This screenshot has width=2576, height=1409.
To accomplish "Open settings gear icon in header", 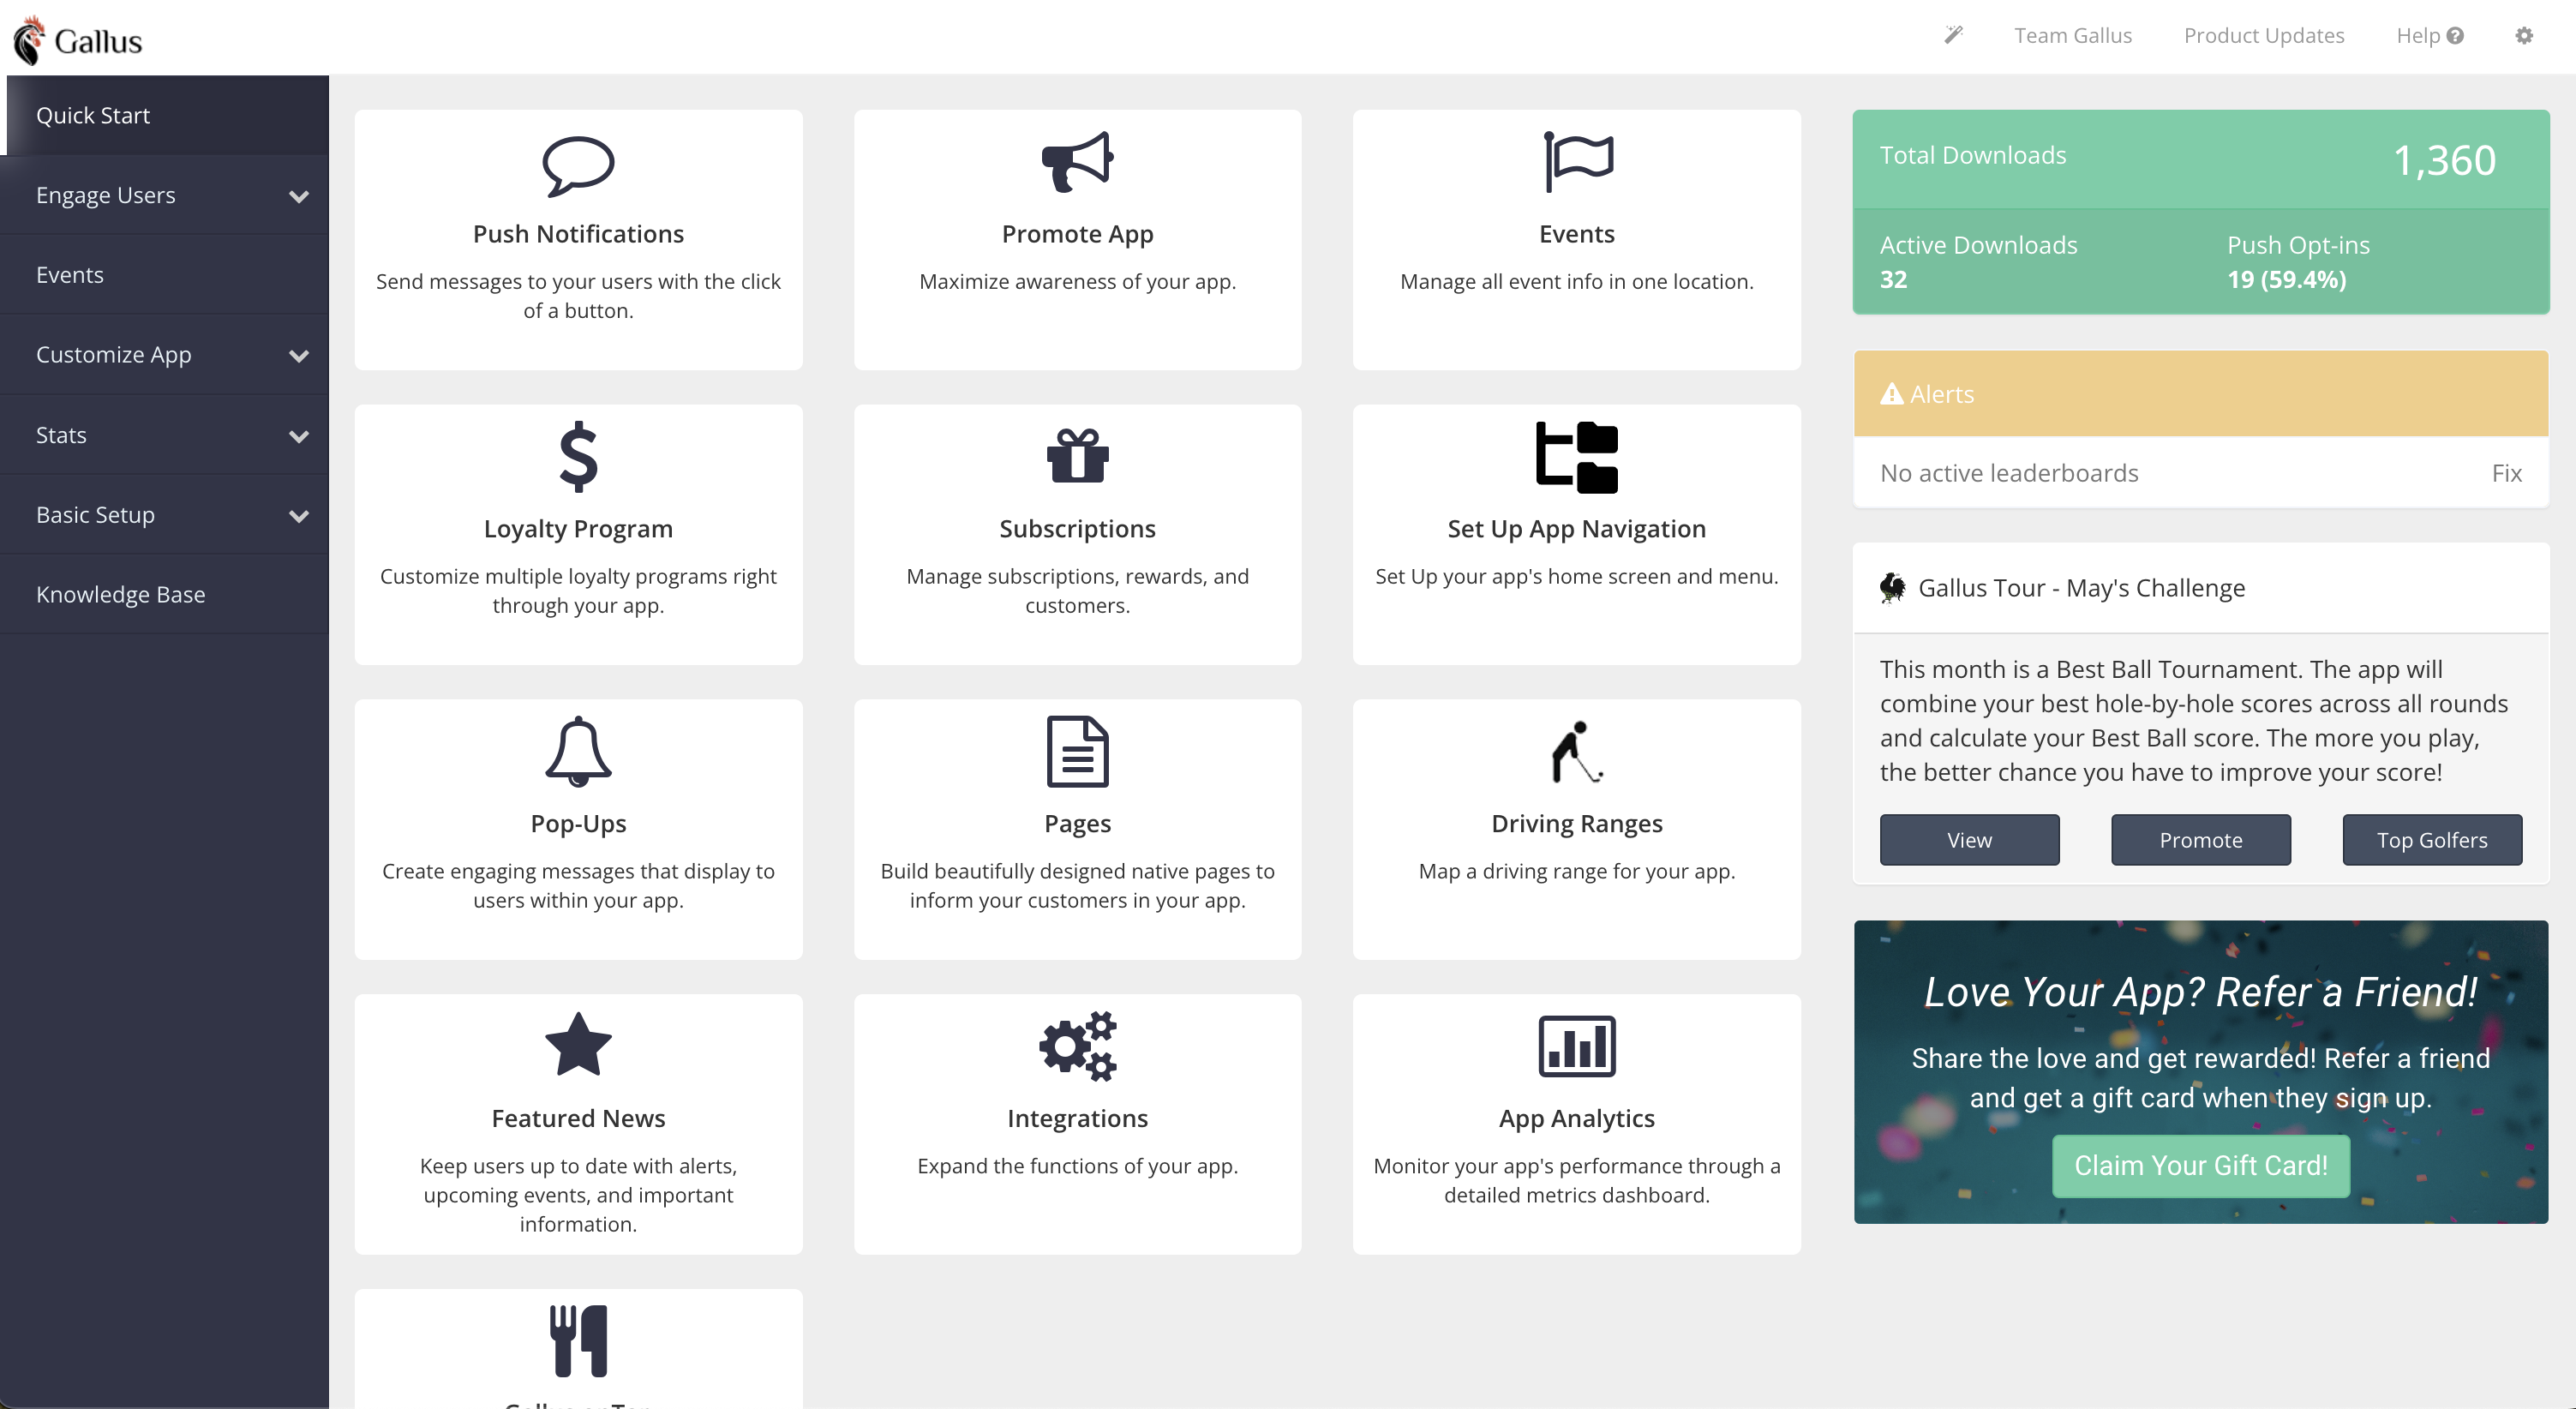I will click(2524, 36).
